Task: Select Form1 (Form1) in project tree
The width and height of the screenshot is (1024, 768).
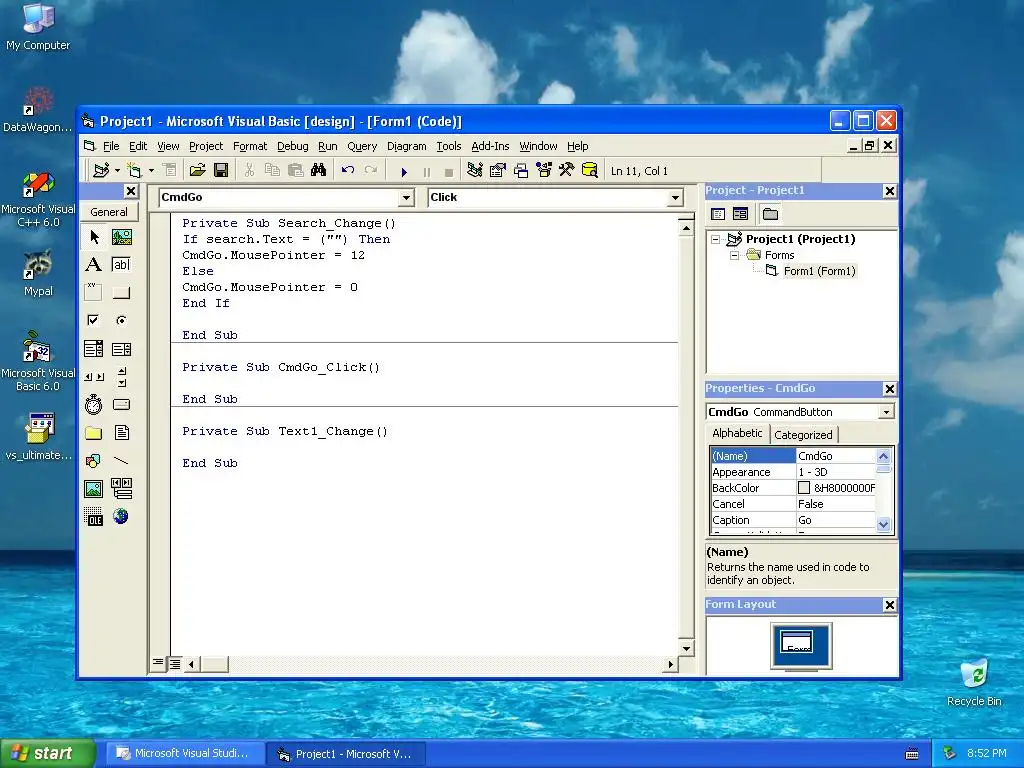Action: [x=819, y=271]
